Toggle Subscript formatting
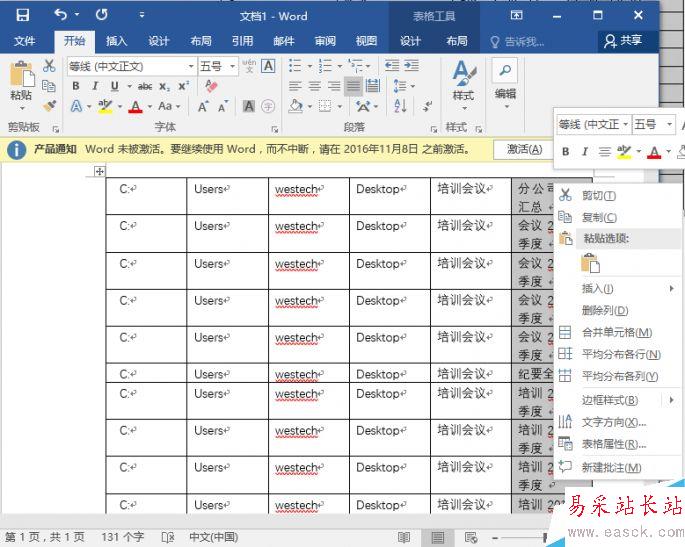Viewport: 685px width, 547px height. point(164,87)
